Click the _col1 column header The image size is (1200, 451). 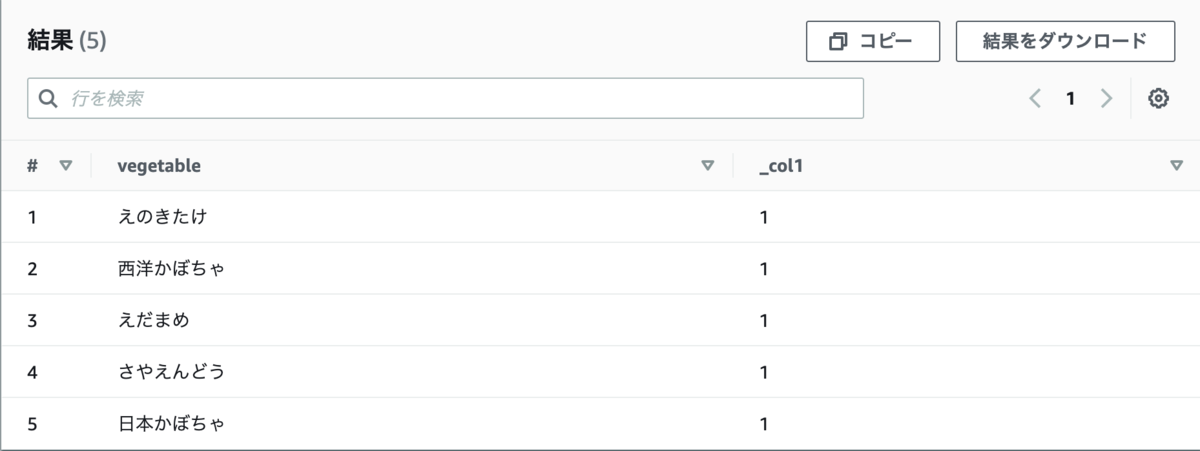click(x=782, y=166)
